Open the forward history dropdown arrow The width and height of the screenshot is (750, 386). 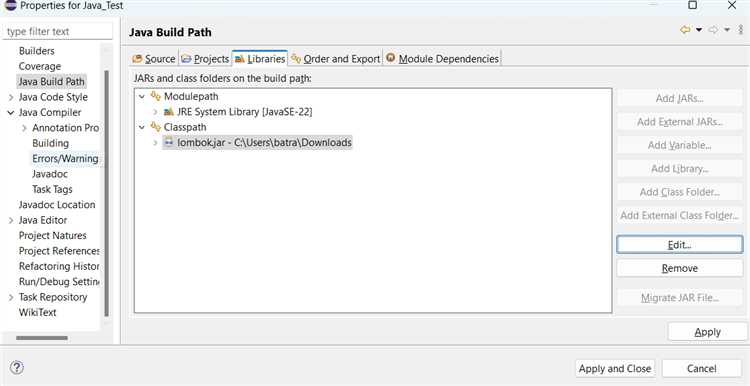coord(727,30)
